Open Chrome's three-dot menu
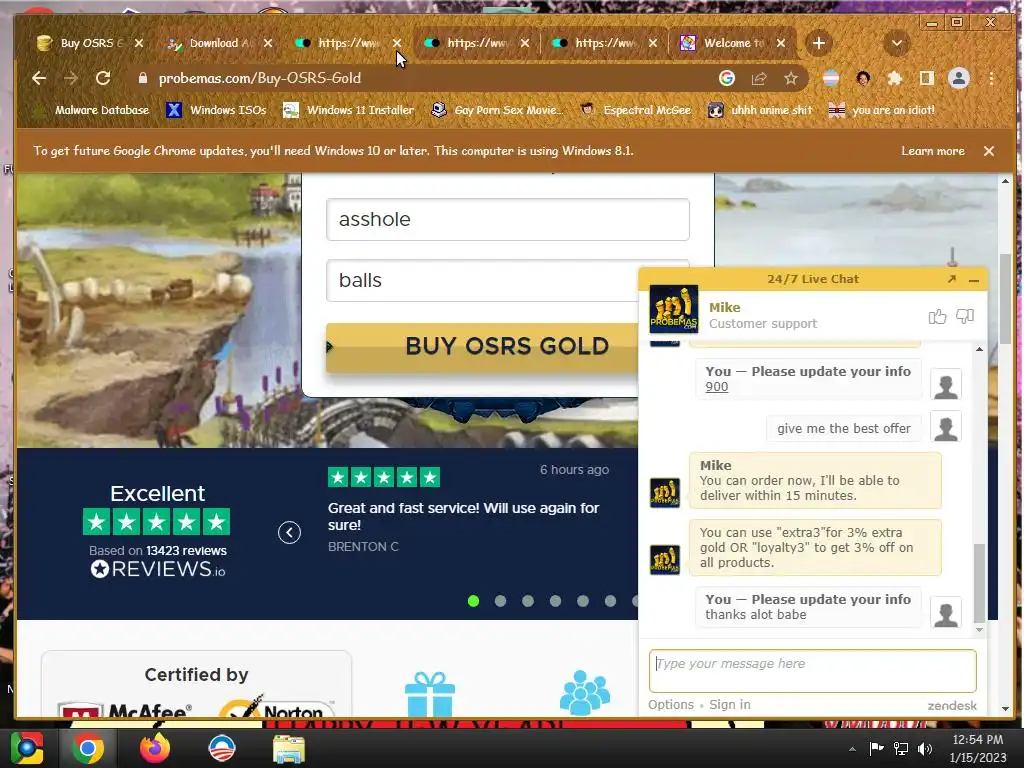This screenshot has height=768, width=1024. (x=991, y=78)
